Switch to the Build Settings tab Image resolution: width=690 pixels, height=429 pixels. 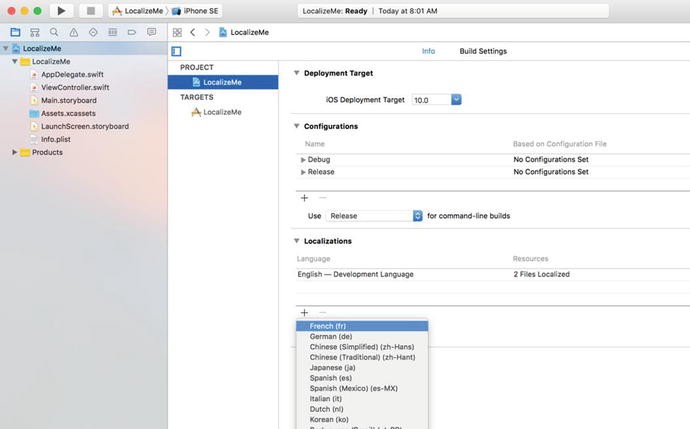[x=483, y=51]
